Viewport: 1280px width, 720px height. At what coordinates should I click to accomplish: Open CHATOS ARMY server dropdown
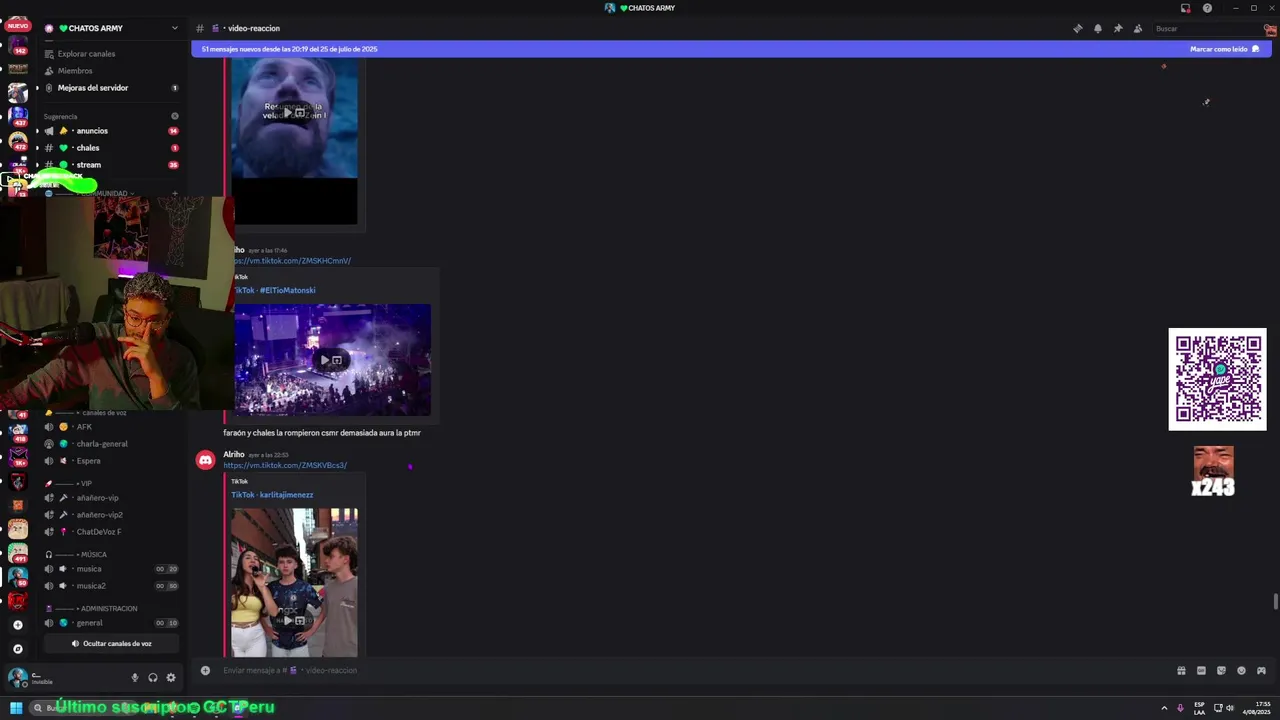click(111, 28)
